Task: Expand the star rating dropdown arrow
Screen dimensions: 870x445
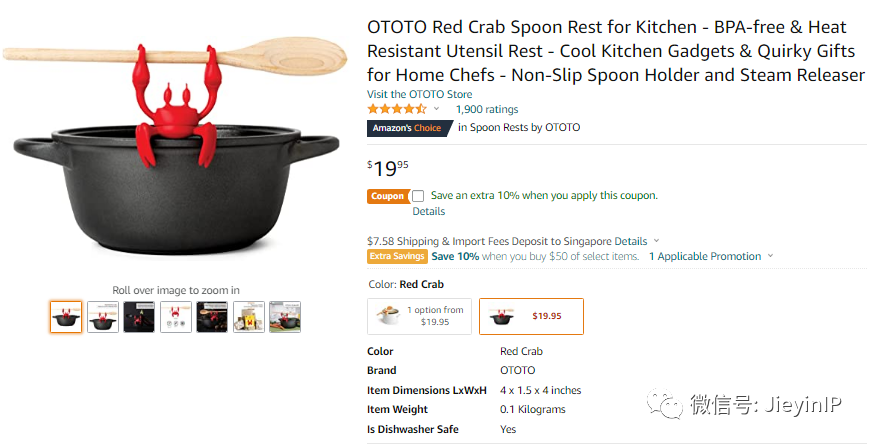Action: pyautogui.click(x=437, y=109)
